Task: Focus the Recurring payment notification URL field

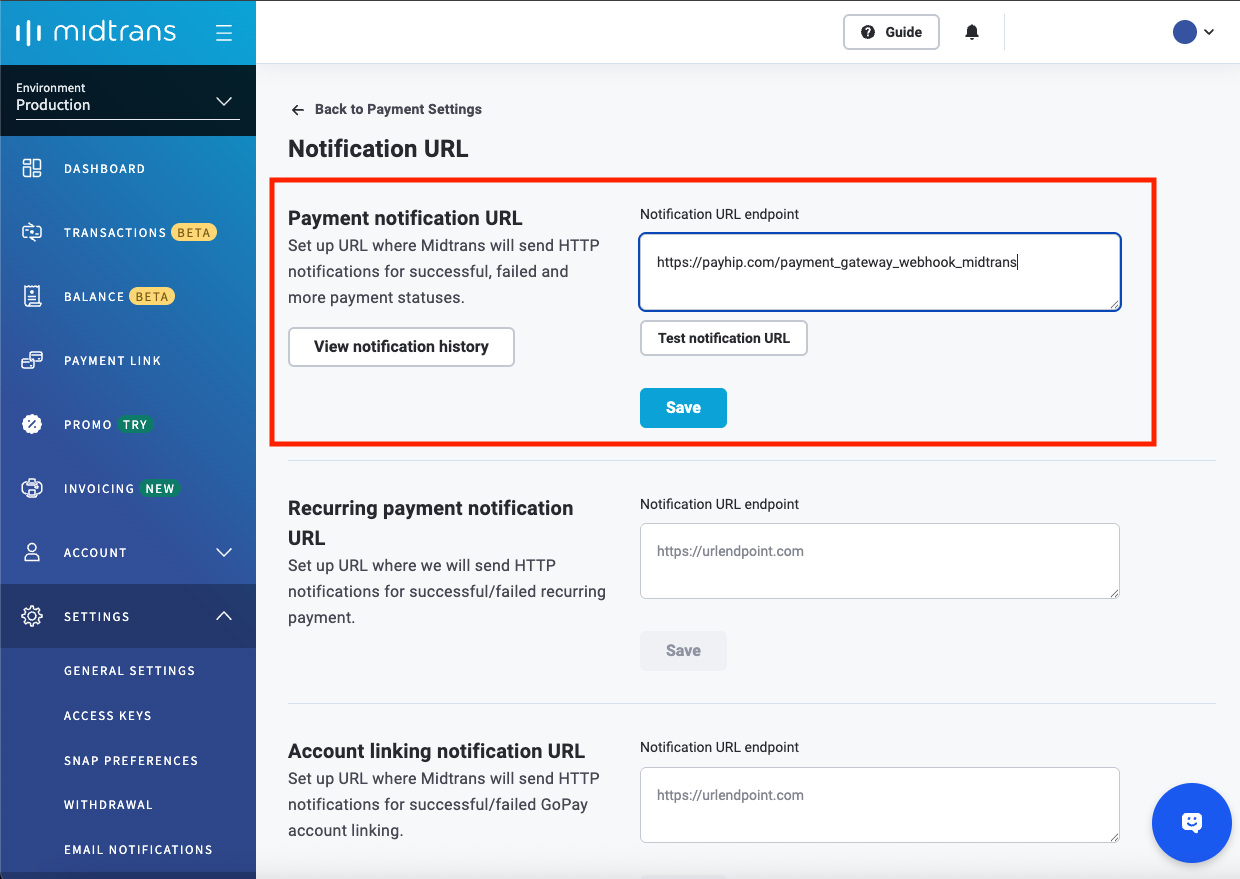Action: tap(880, 561)
